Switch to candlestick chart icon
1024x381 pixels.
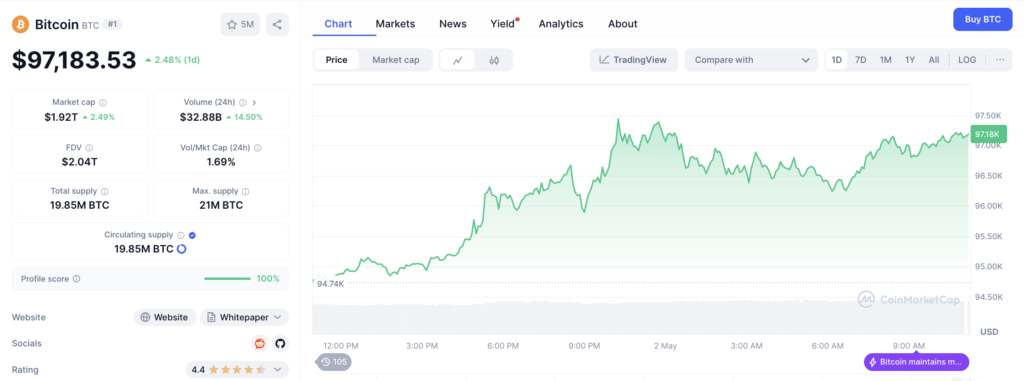pos(494,60)
